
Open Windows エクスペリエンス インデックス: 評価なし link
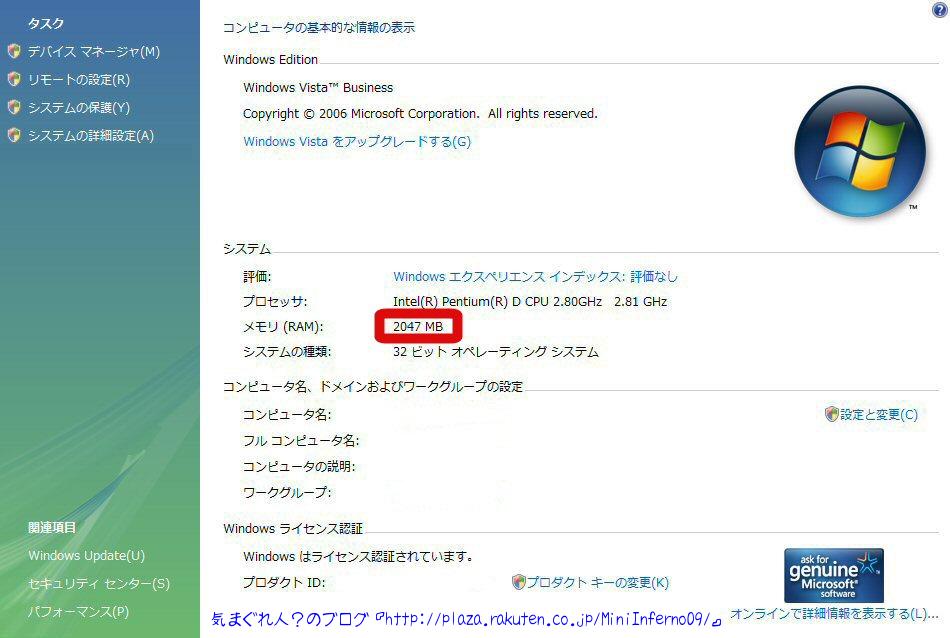[x=536, y=276]
